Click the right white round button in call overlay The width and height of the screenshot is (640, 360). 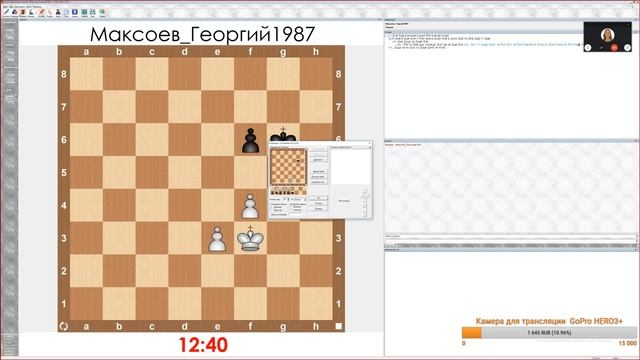(627, 48)
